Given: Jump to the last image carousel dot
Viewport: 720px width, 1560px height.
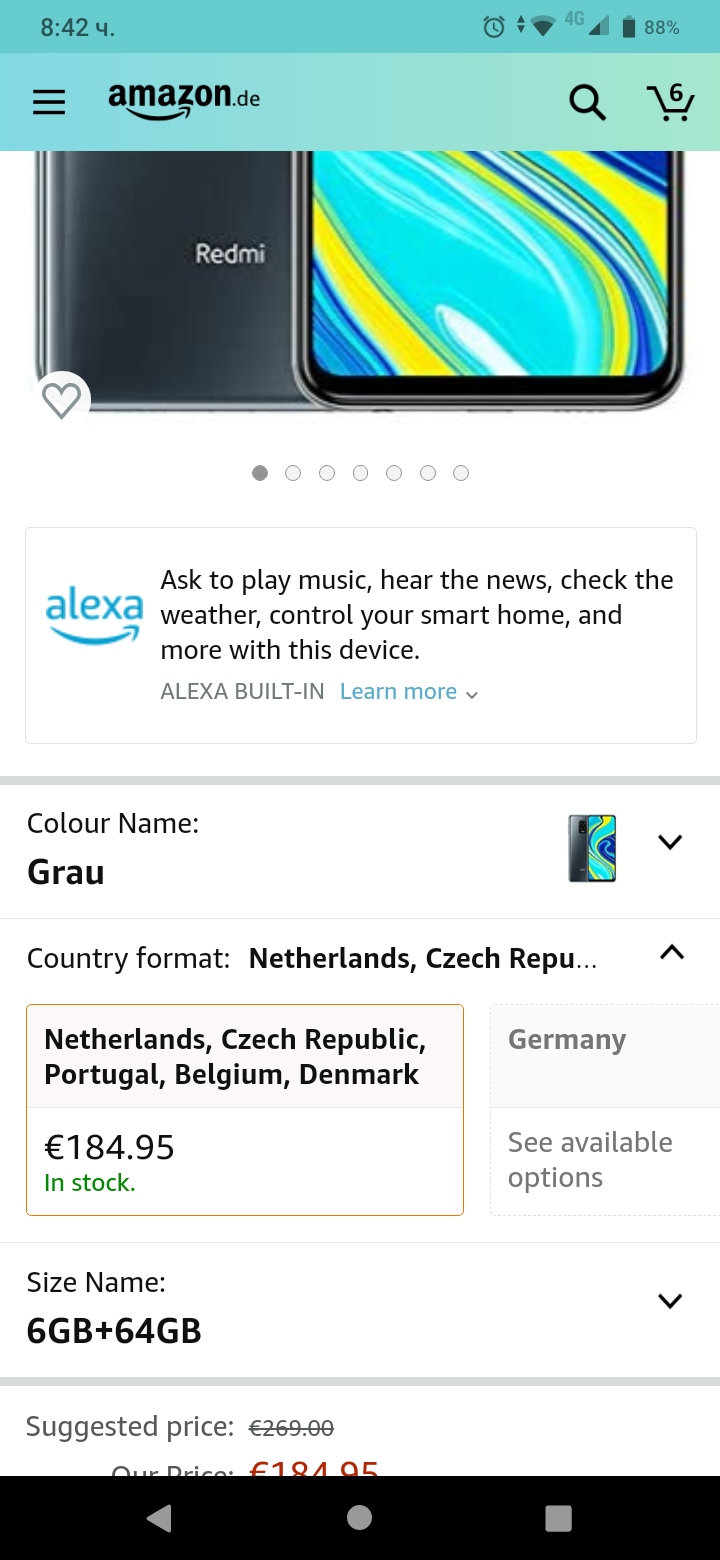Looking at the screenshot, I should (x=461, y=473).
